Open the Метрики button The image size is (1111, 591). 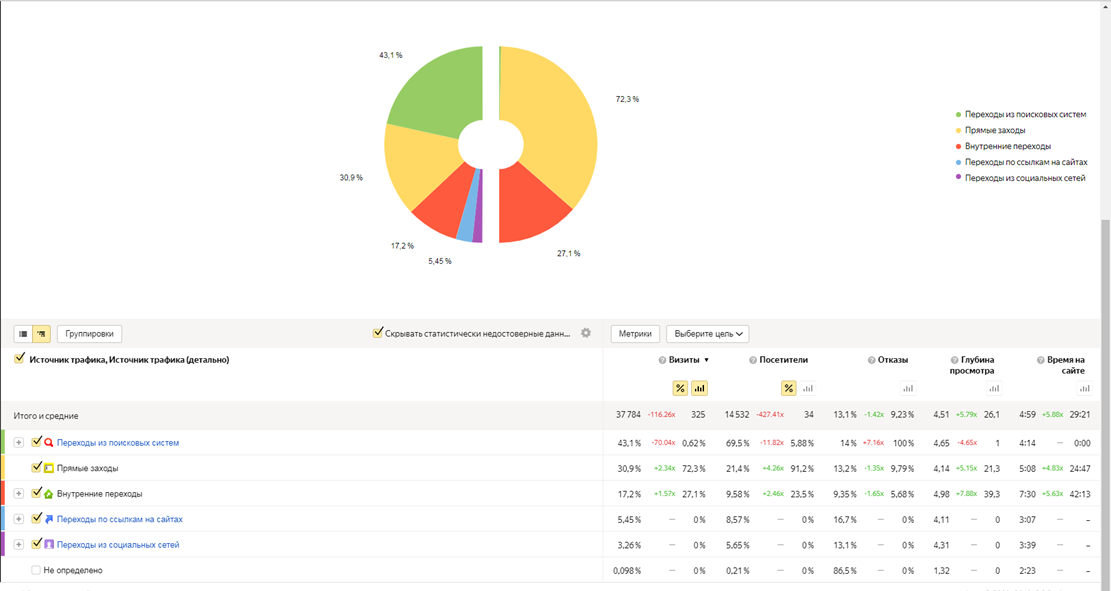(635, 334)
